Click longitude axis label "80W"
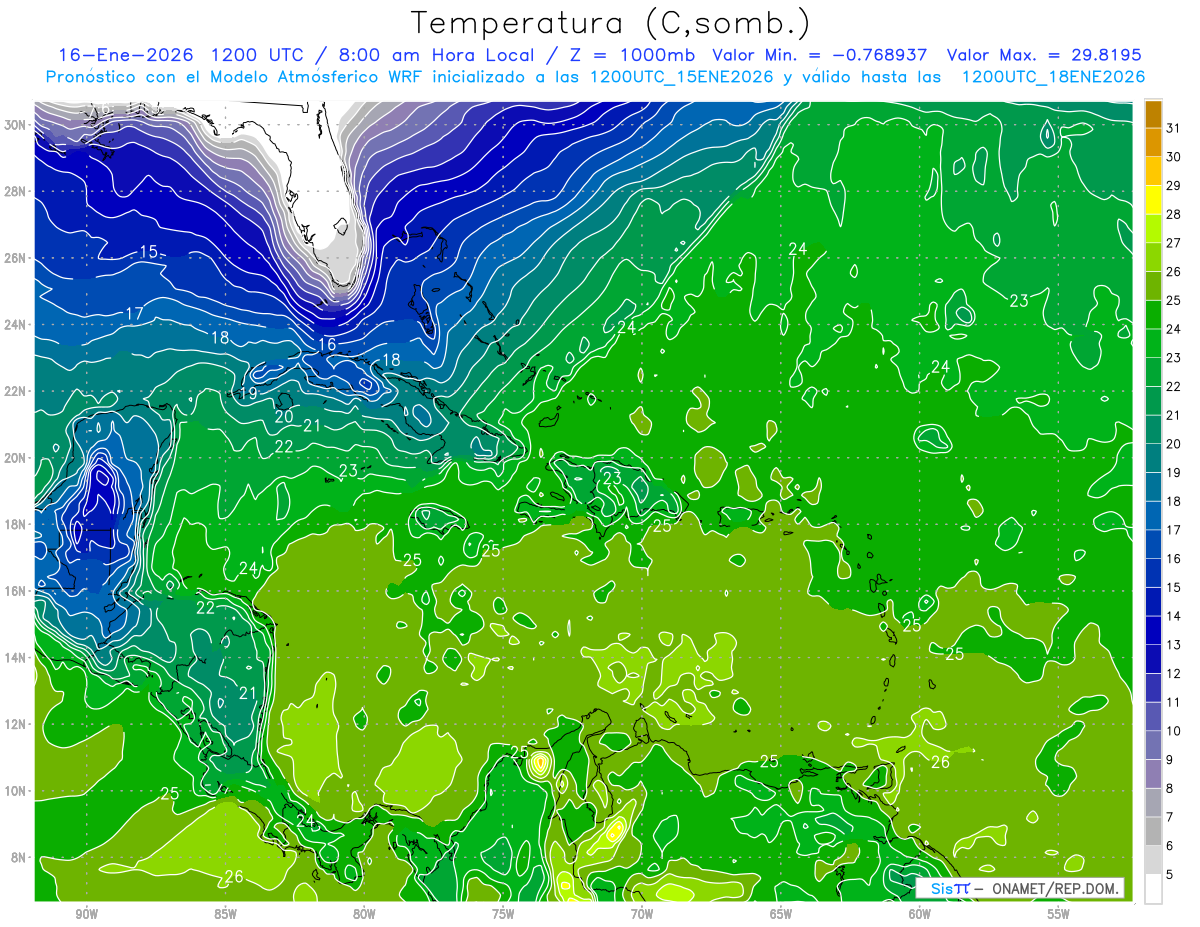 tap(363, 914)
